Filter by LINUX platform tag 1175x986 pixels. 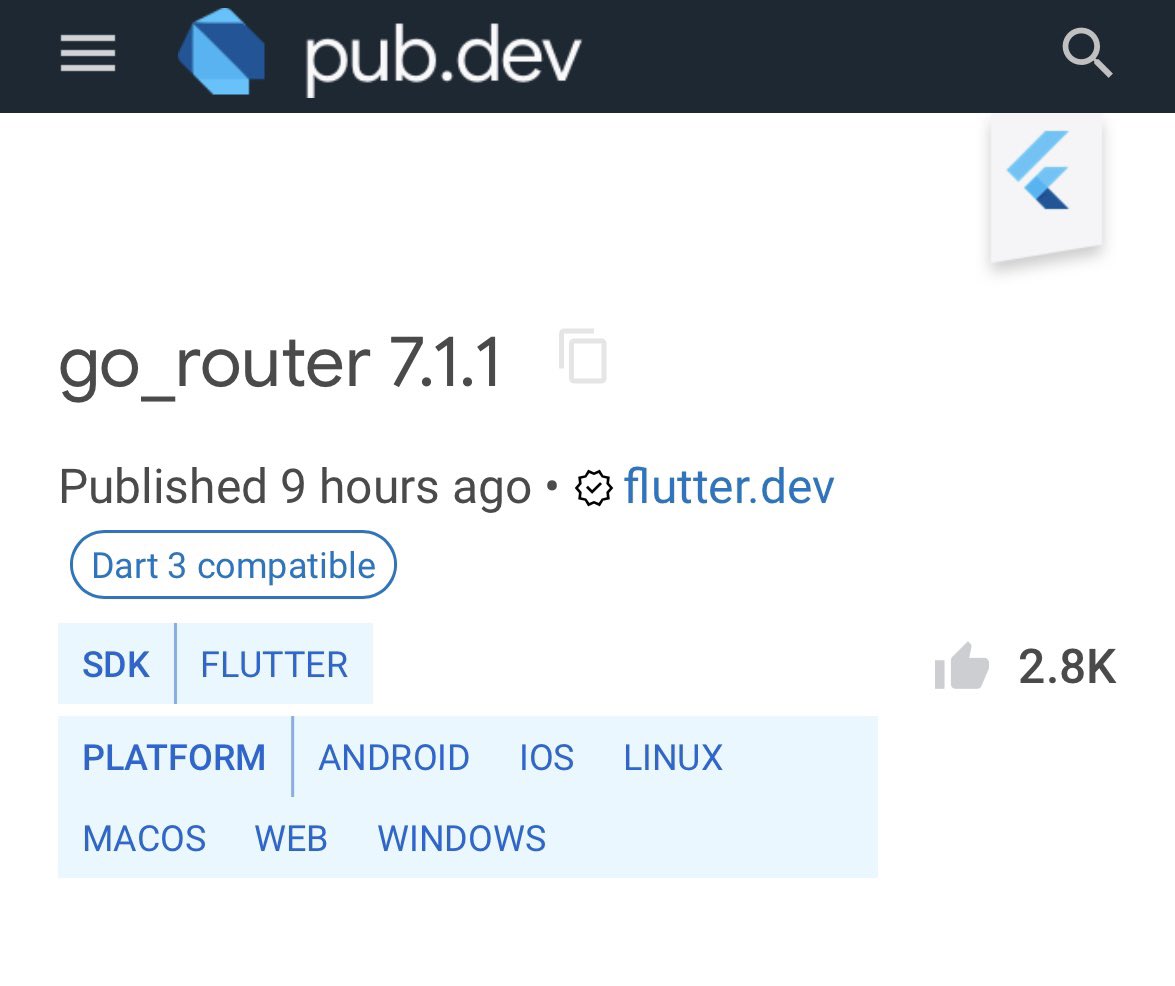673,757
